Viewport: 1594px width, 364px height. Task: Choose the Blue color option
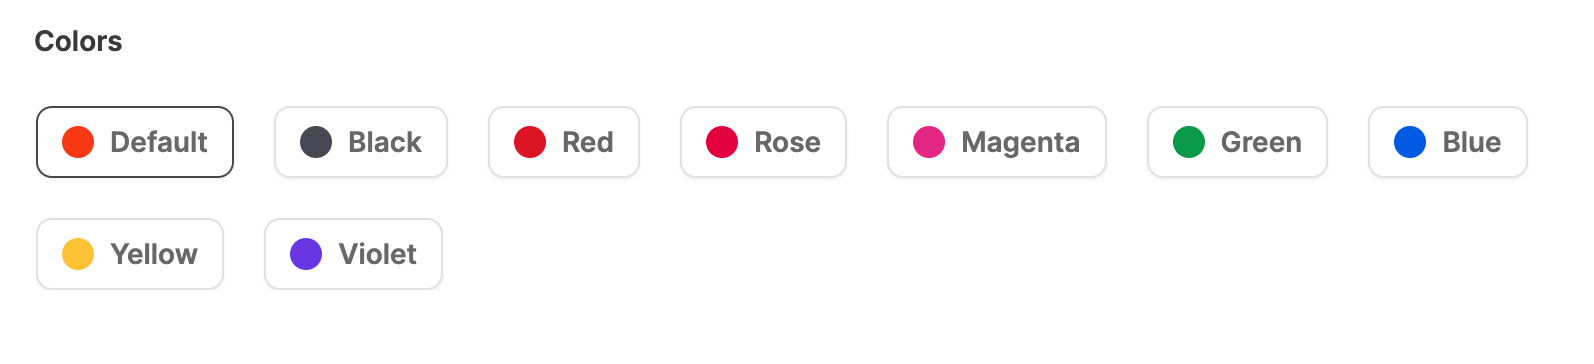pos(1448,142)
